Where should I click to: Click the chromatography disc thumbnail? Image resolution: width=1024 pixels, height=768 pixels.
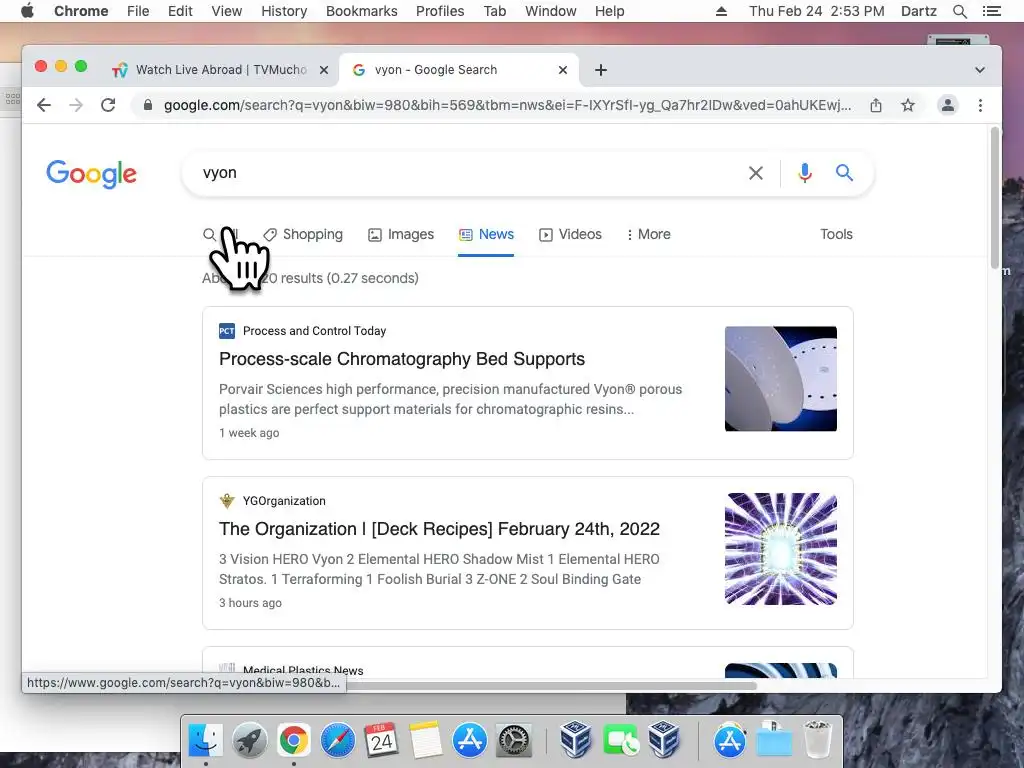(x=780, y=379)
